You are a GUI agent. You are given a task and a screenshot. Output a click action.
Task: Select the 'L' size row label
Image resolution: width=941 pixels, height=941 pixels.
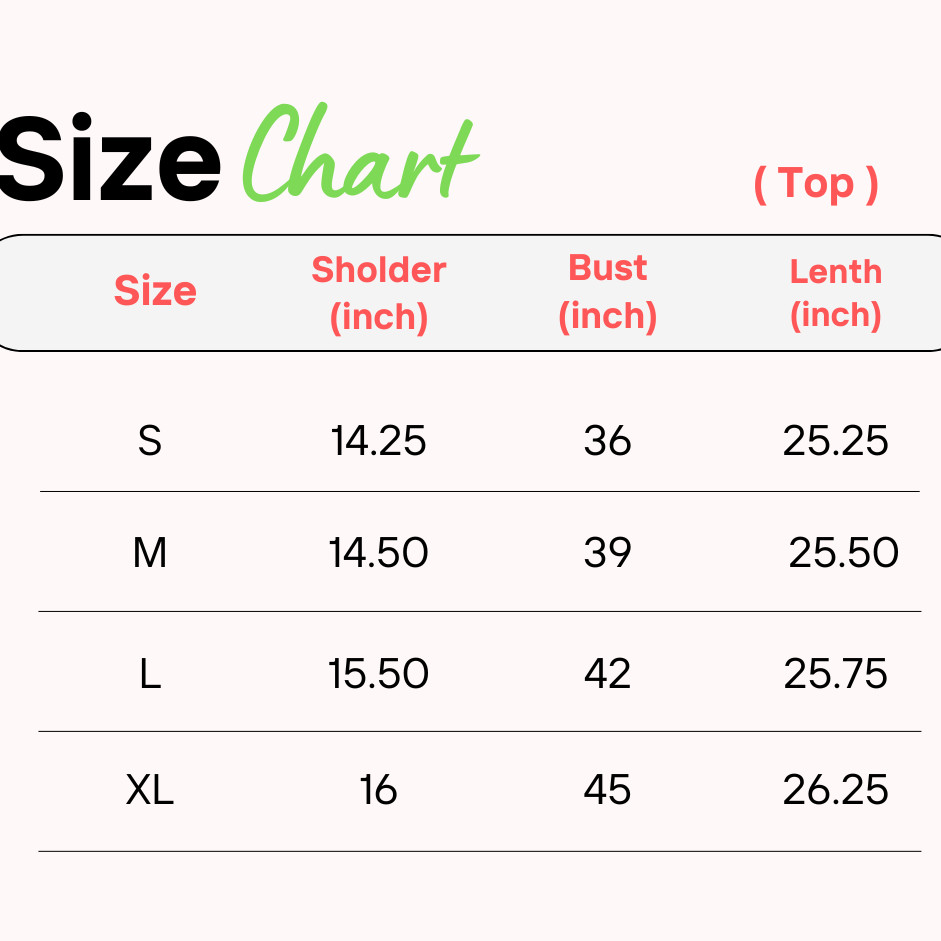pos(150,673)
